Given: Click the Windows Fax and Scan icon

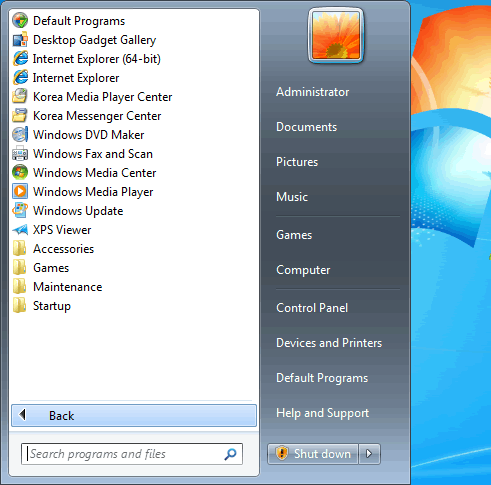Looking at the screenshot, I should (x=20, y=154).
